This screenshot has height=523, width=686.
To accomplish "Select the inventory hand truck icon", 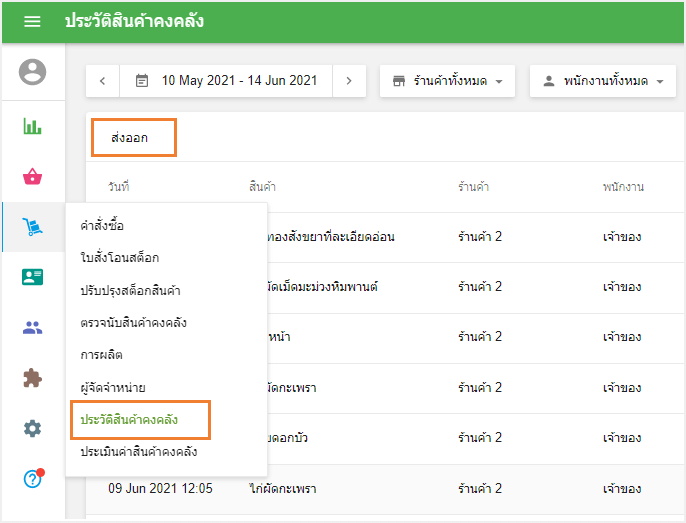I will tap(32, 227).
